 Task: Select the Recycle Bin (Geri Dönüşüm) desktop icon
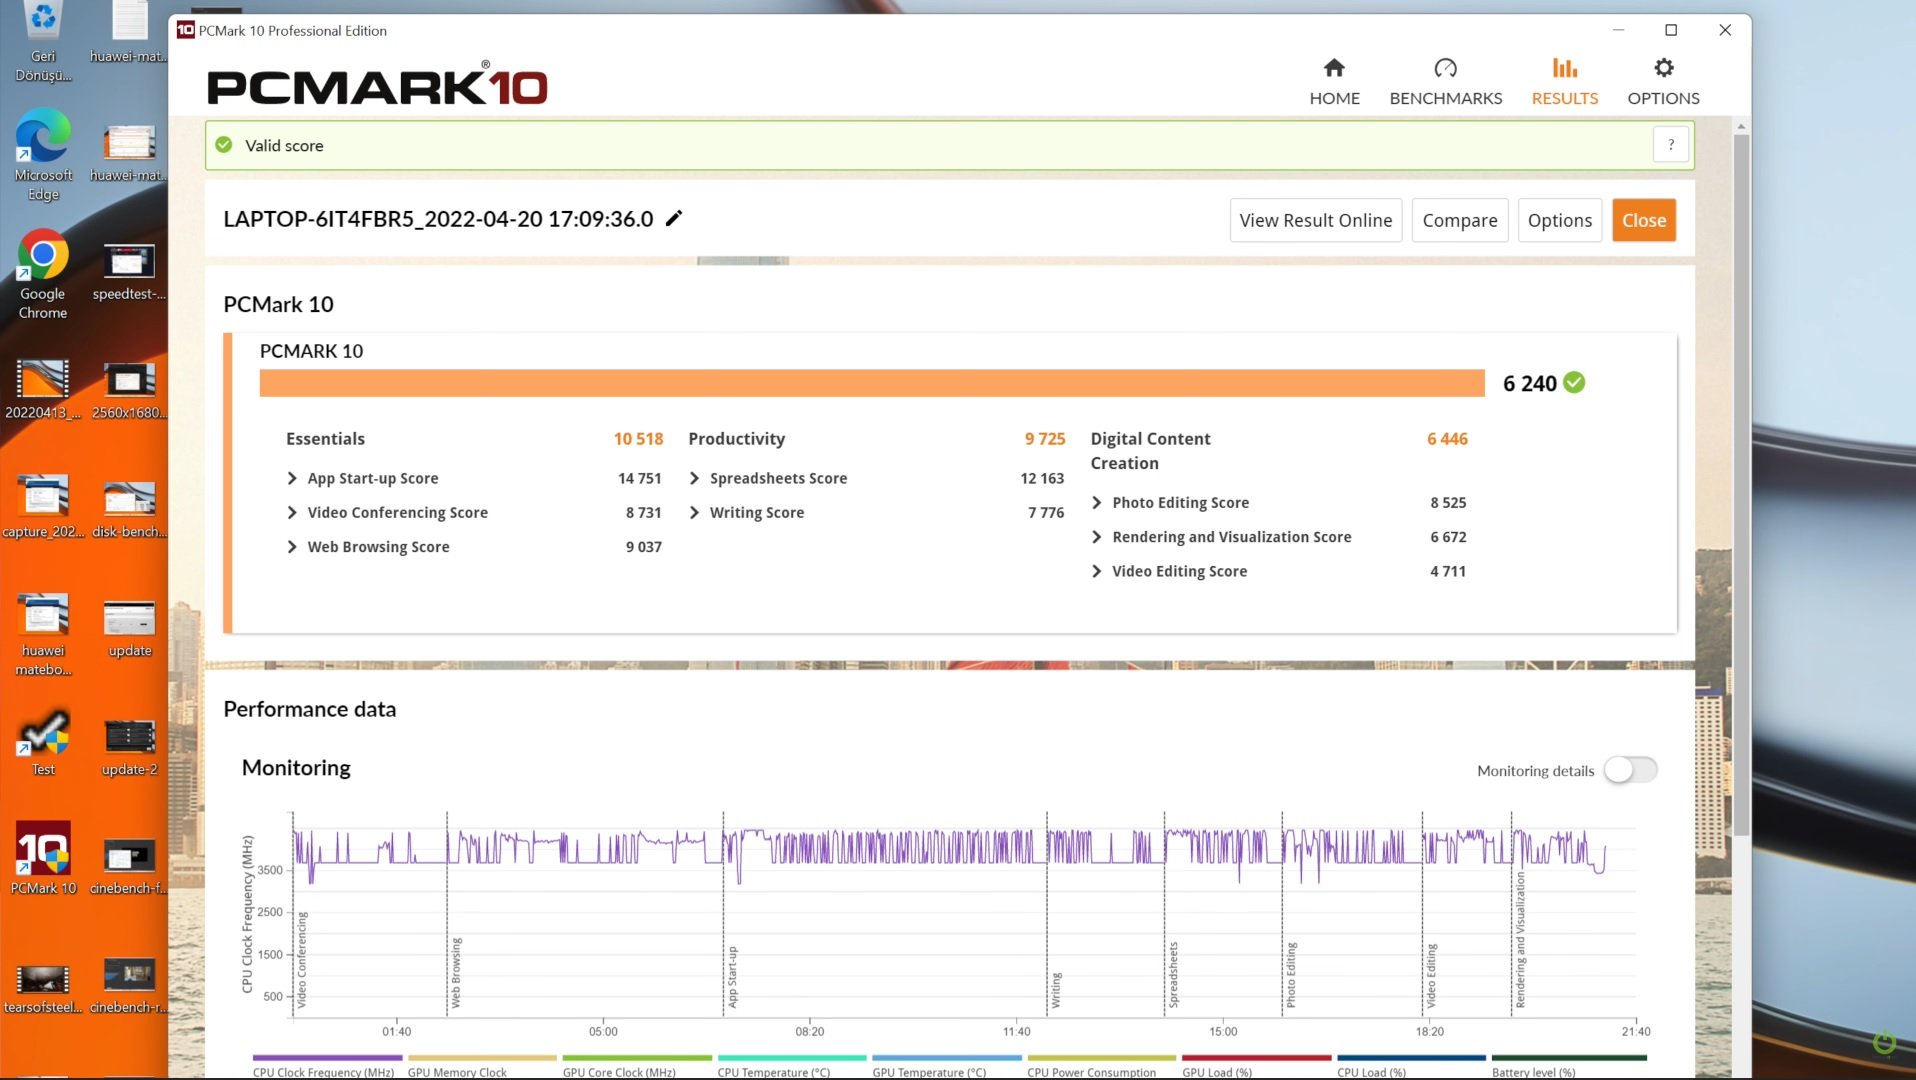(43, 42)
